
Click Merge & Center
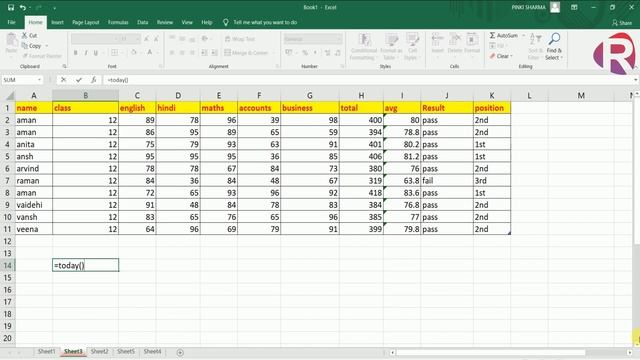246,53
